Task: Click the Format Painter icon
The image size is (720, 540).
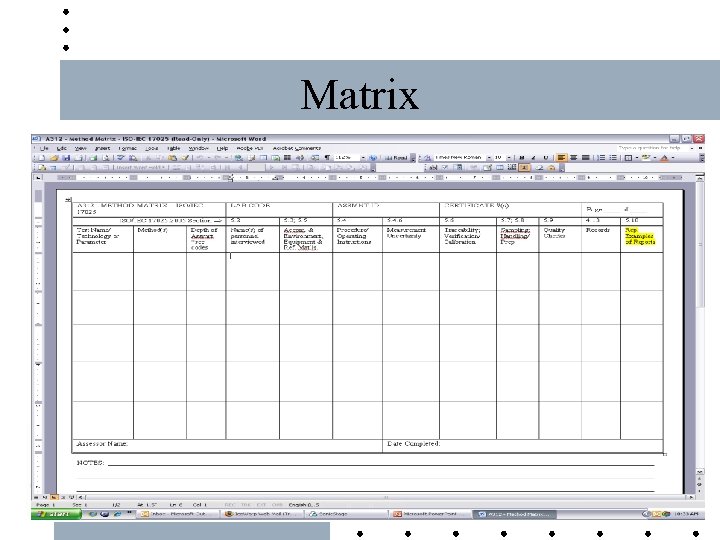Action: (x=185, y=158)
